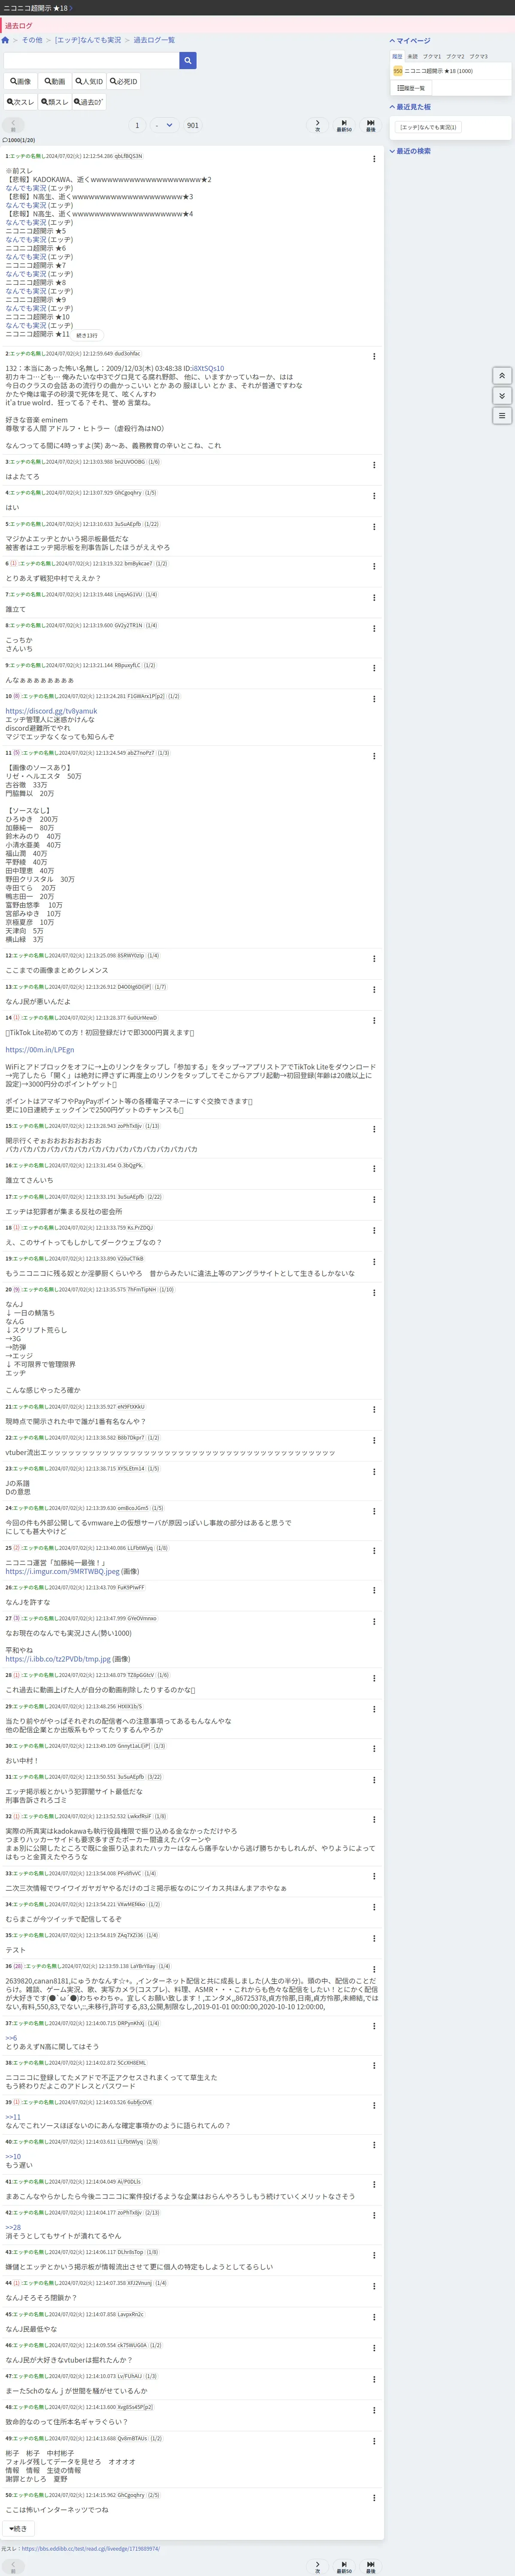Open i.imgur.com/9MRTWBQ.jpeg image link
This screenshot has height=2576, width=515.
(62, 1571)
